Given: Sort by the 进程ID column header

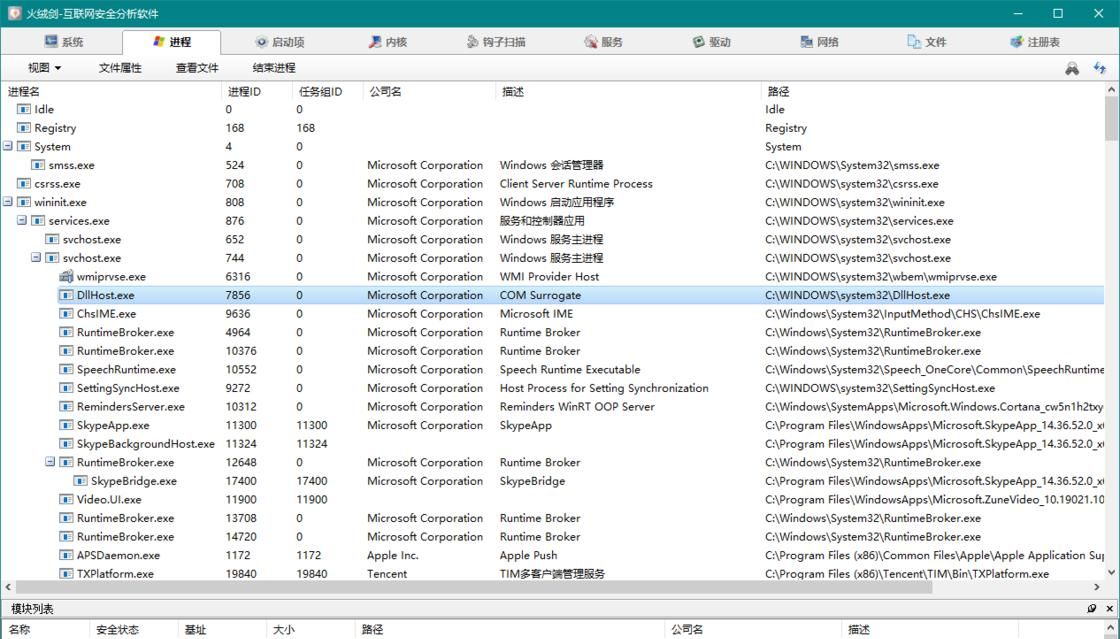Looking at the screenshot, I should point(256,91).
